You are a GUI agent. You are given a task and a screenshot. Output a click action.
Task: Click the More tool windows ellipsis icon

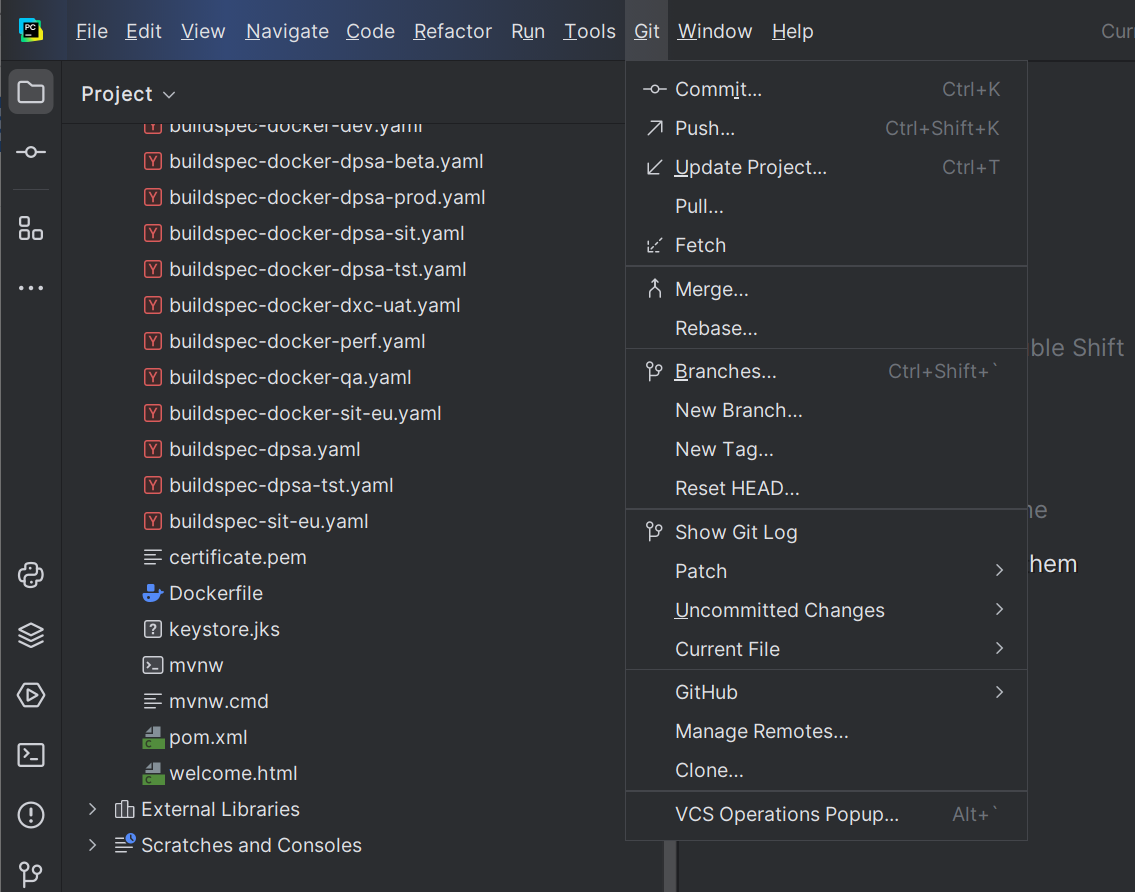(x=31, y=288)
